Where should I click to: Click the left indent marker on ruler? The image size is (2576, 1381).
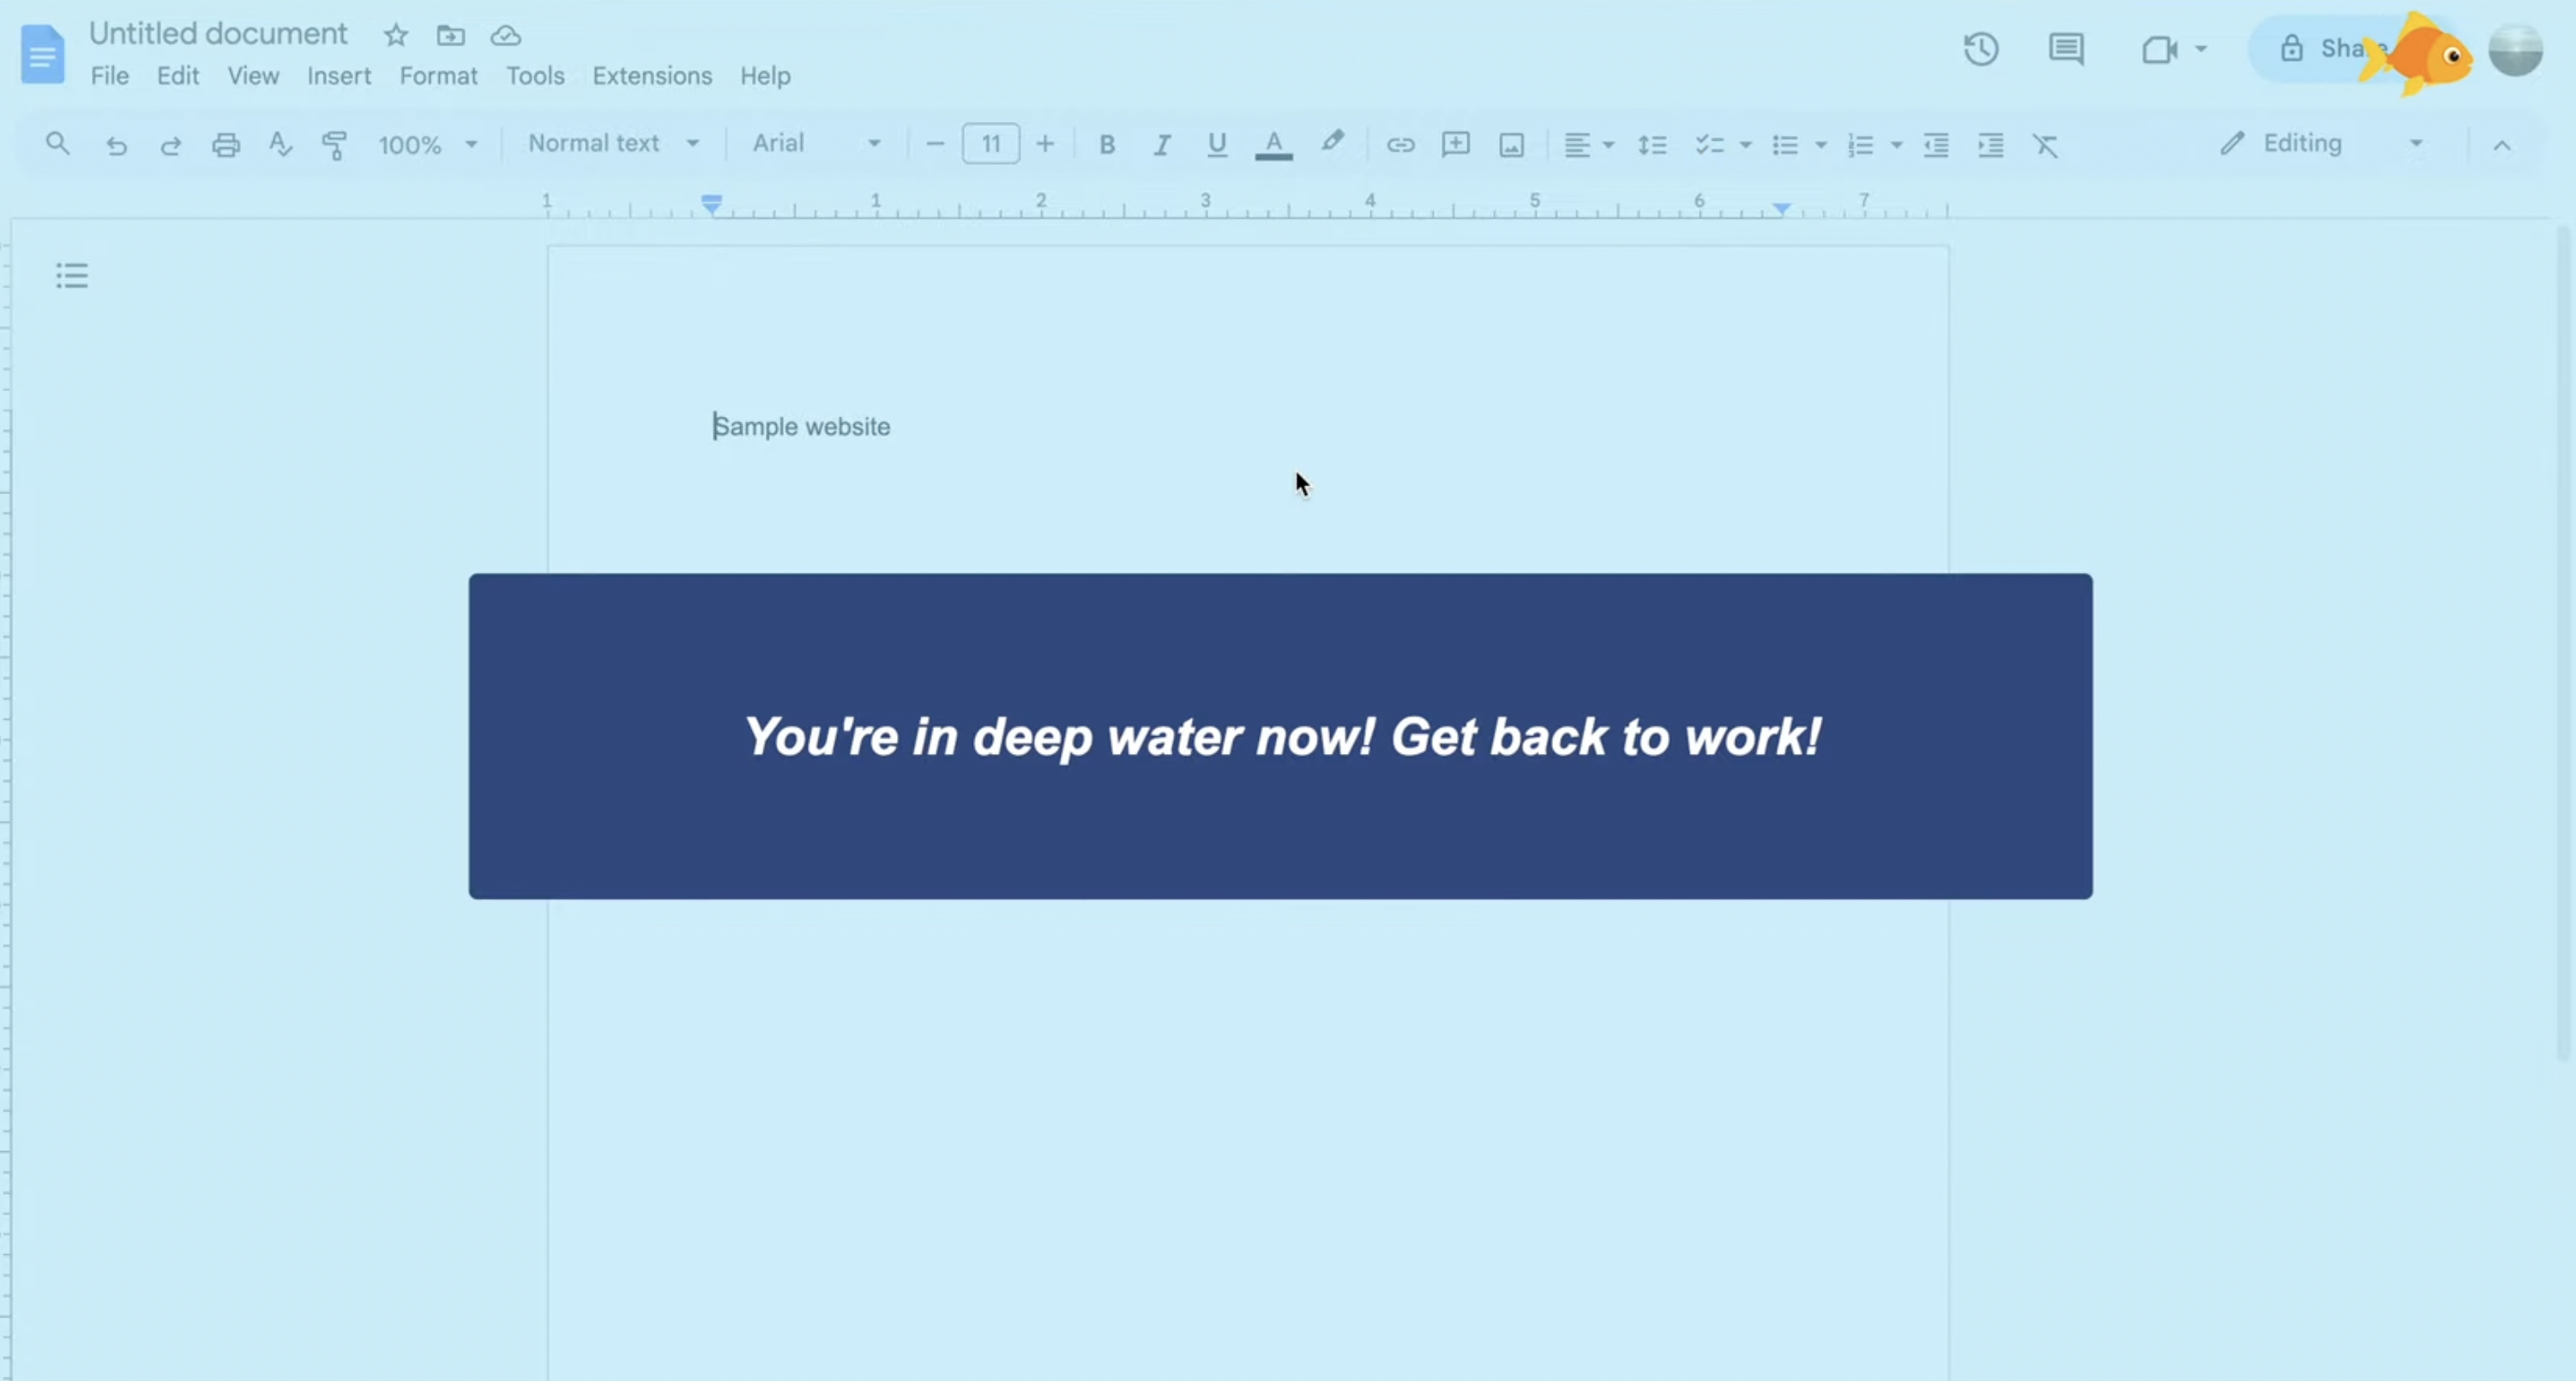[711, 204]
